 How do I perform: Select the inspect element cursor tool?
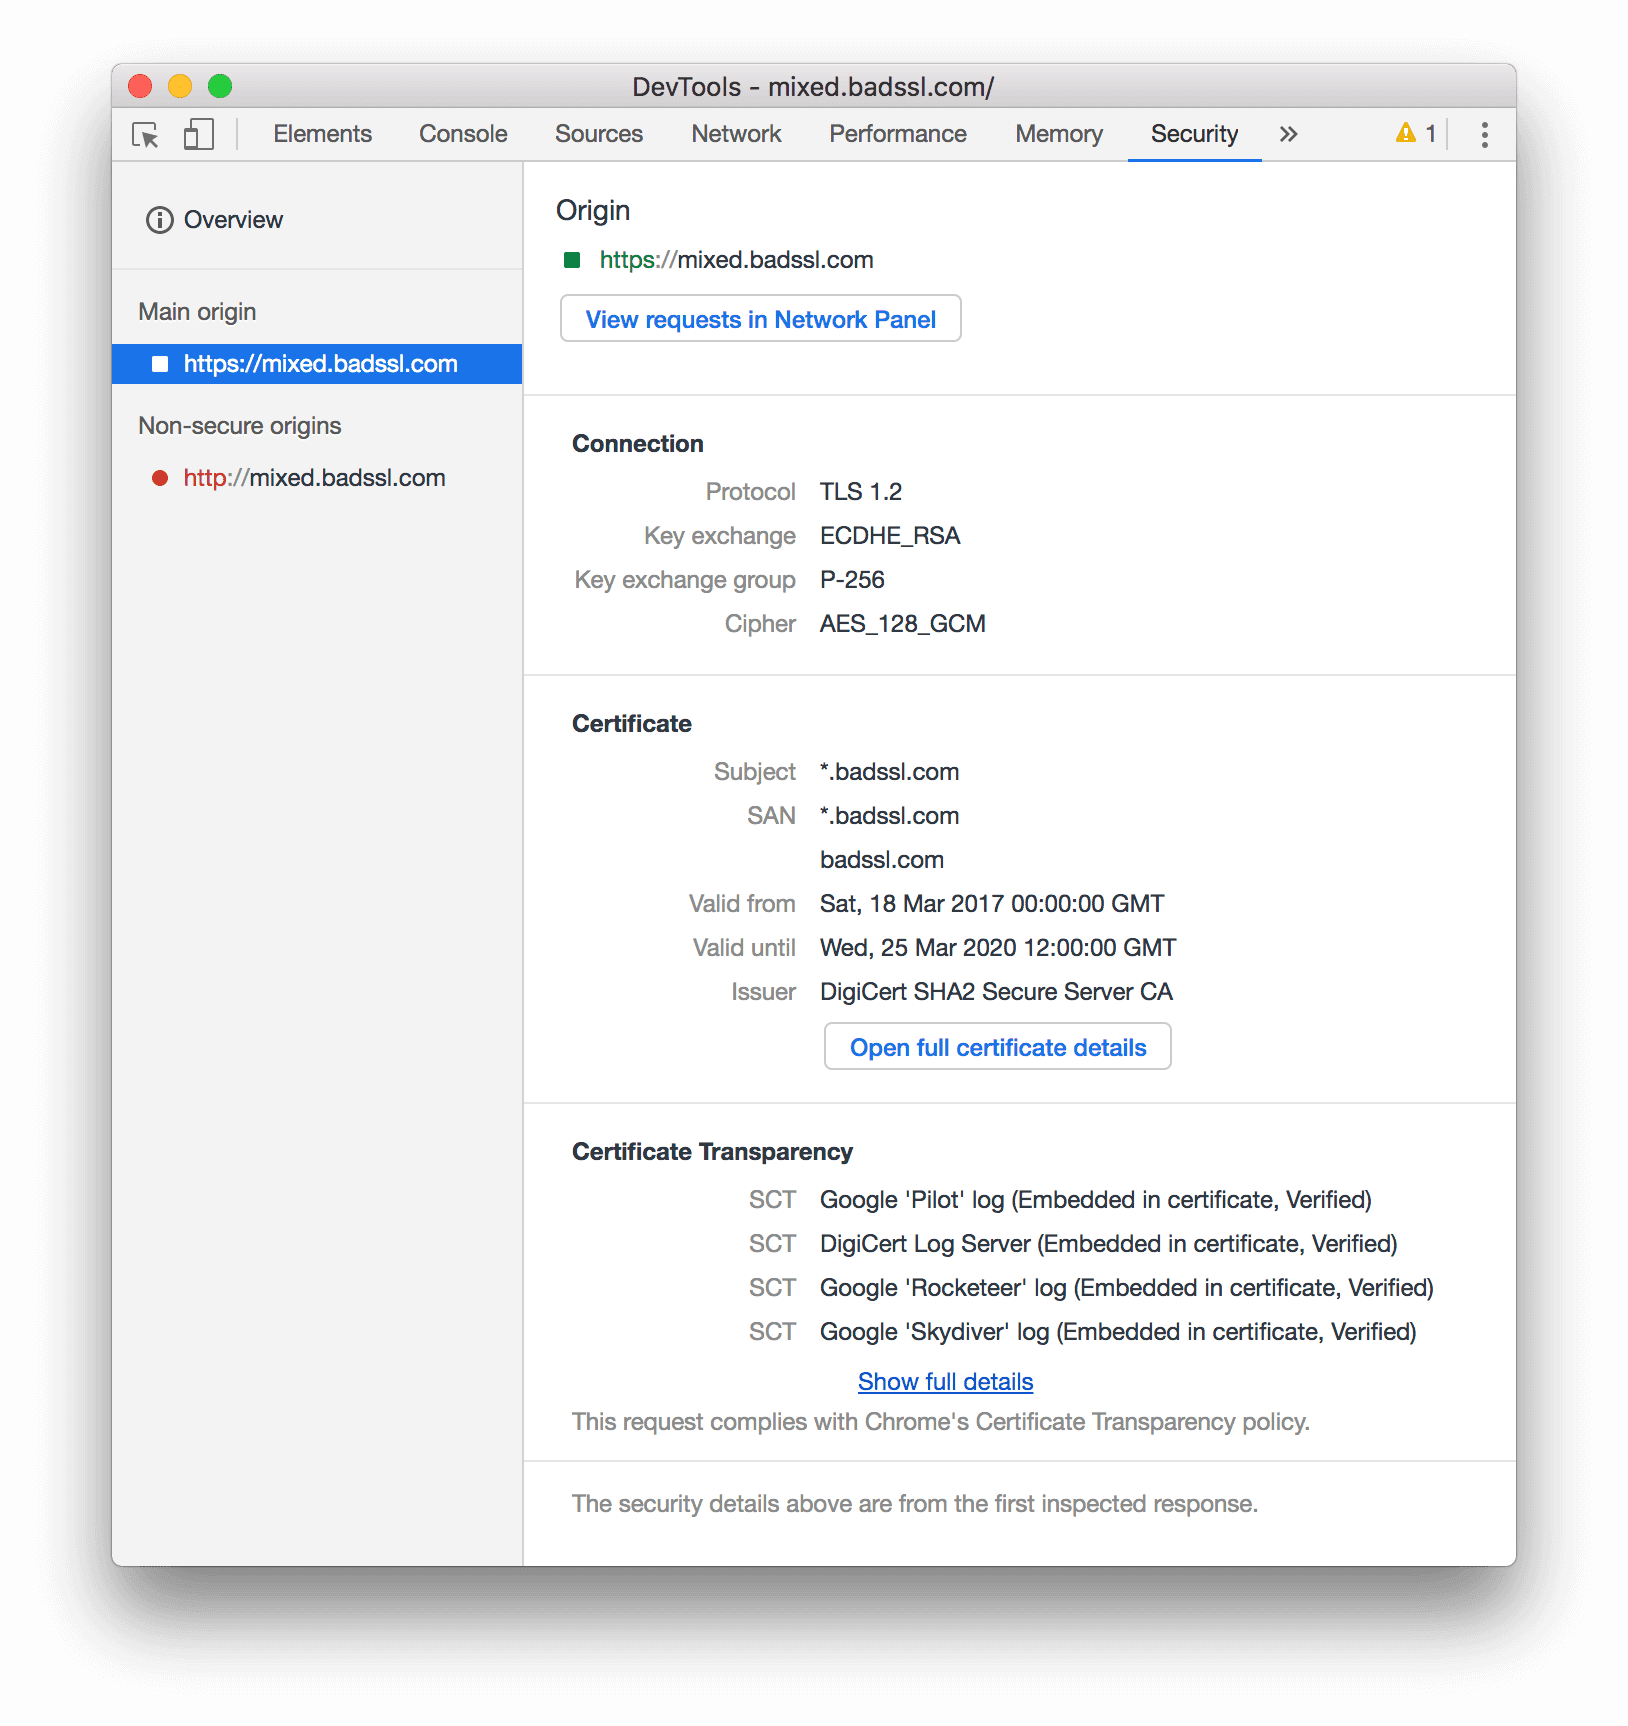click(144, 134)
